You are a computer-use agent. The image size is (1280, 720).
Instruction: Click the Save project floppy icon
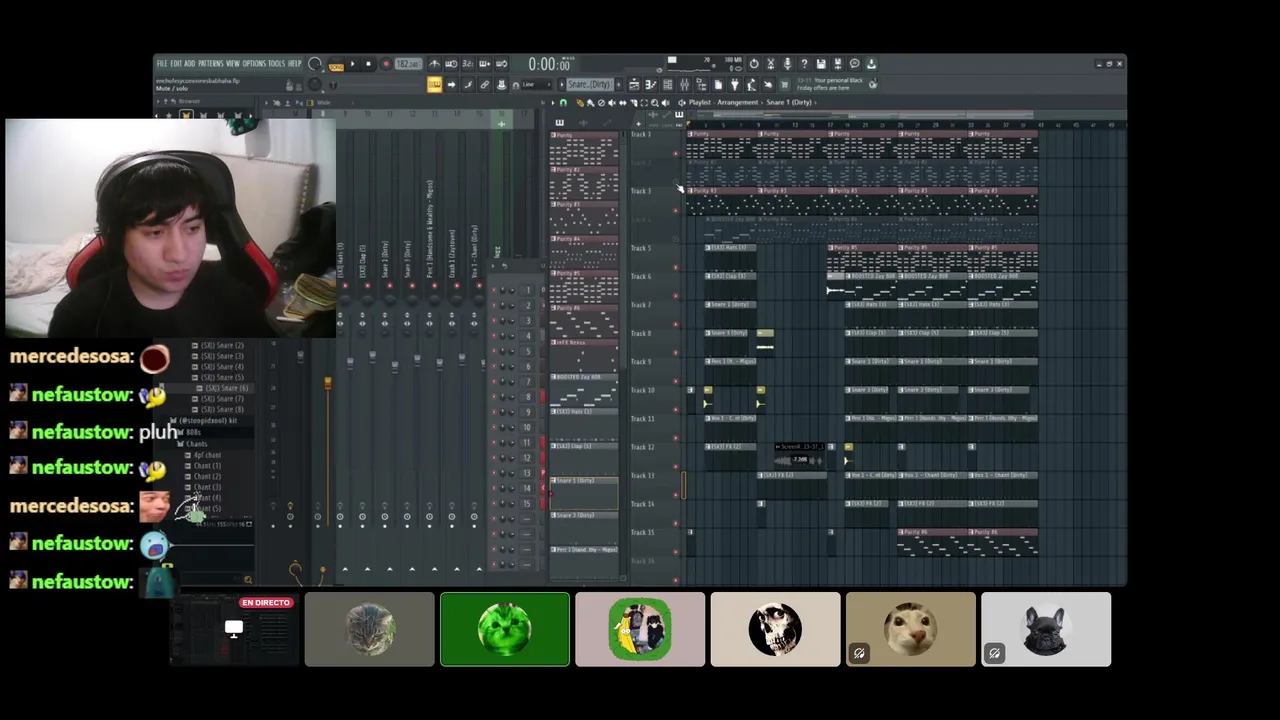point(821,64)
